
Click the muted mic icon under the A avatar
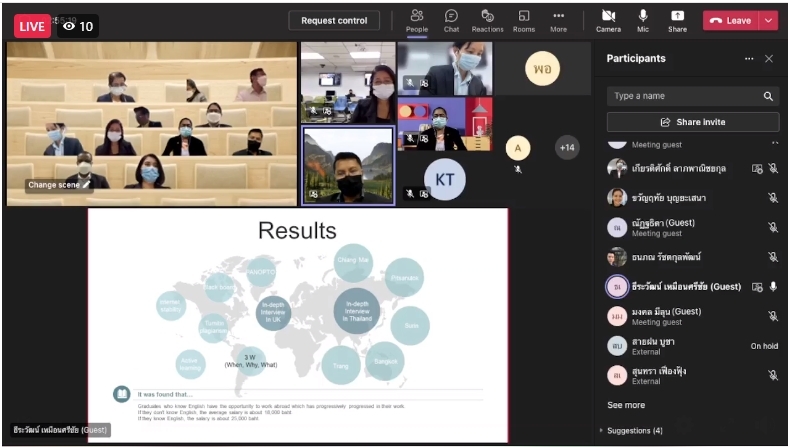tap(518, 169)
